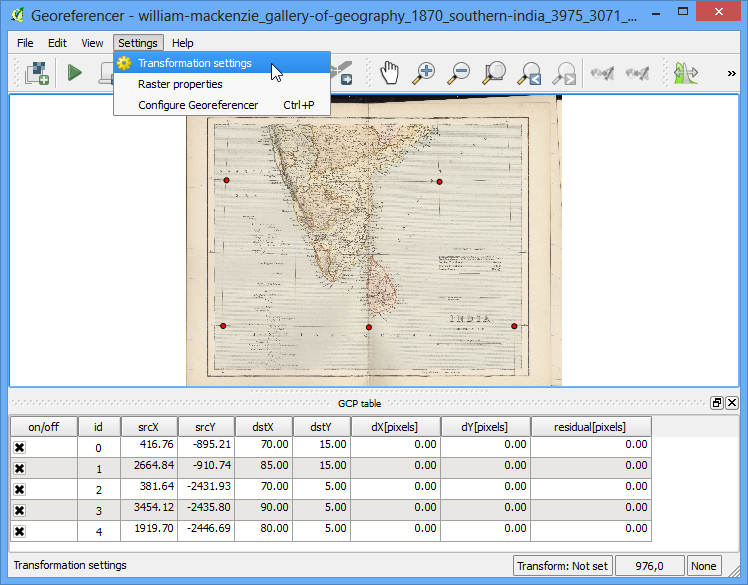Sort by on/off column header
The height and width of the screenshot is (585, 748).
point(44,427)
